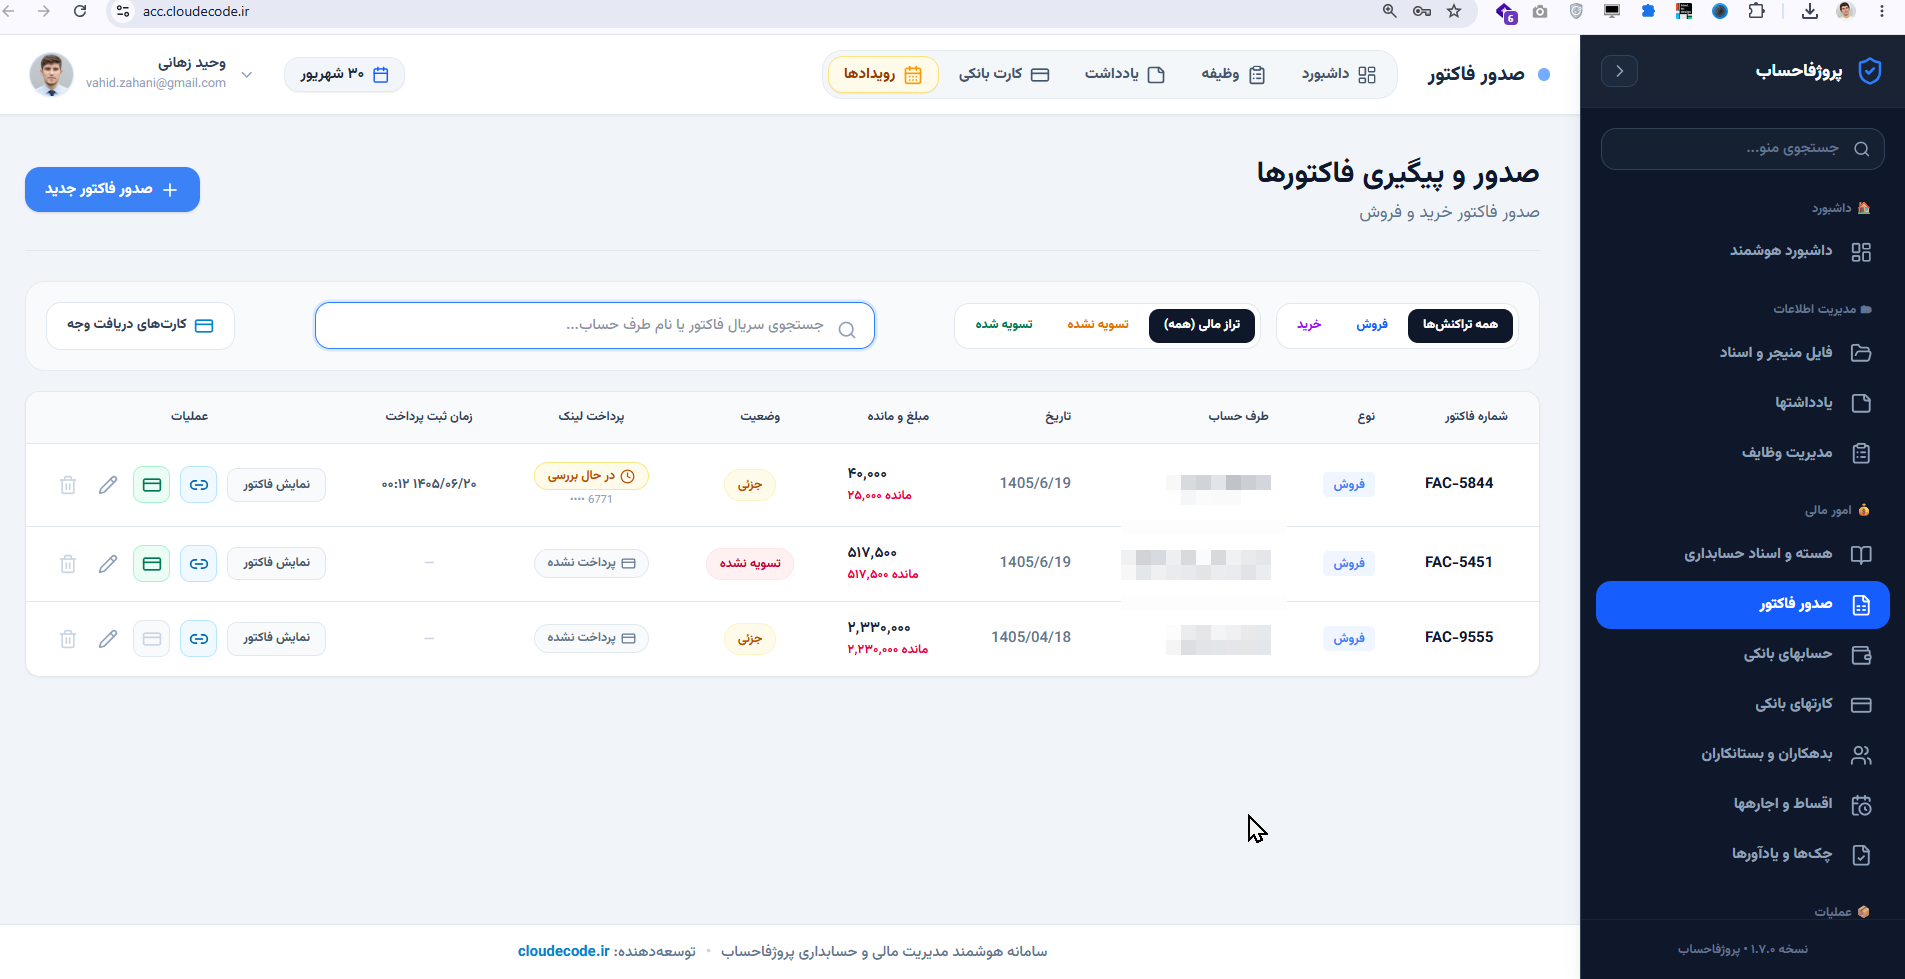Click پرداخت نشده badge for FAC-9555
Screen dimensions: 1905x979
tap(591, 638)
